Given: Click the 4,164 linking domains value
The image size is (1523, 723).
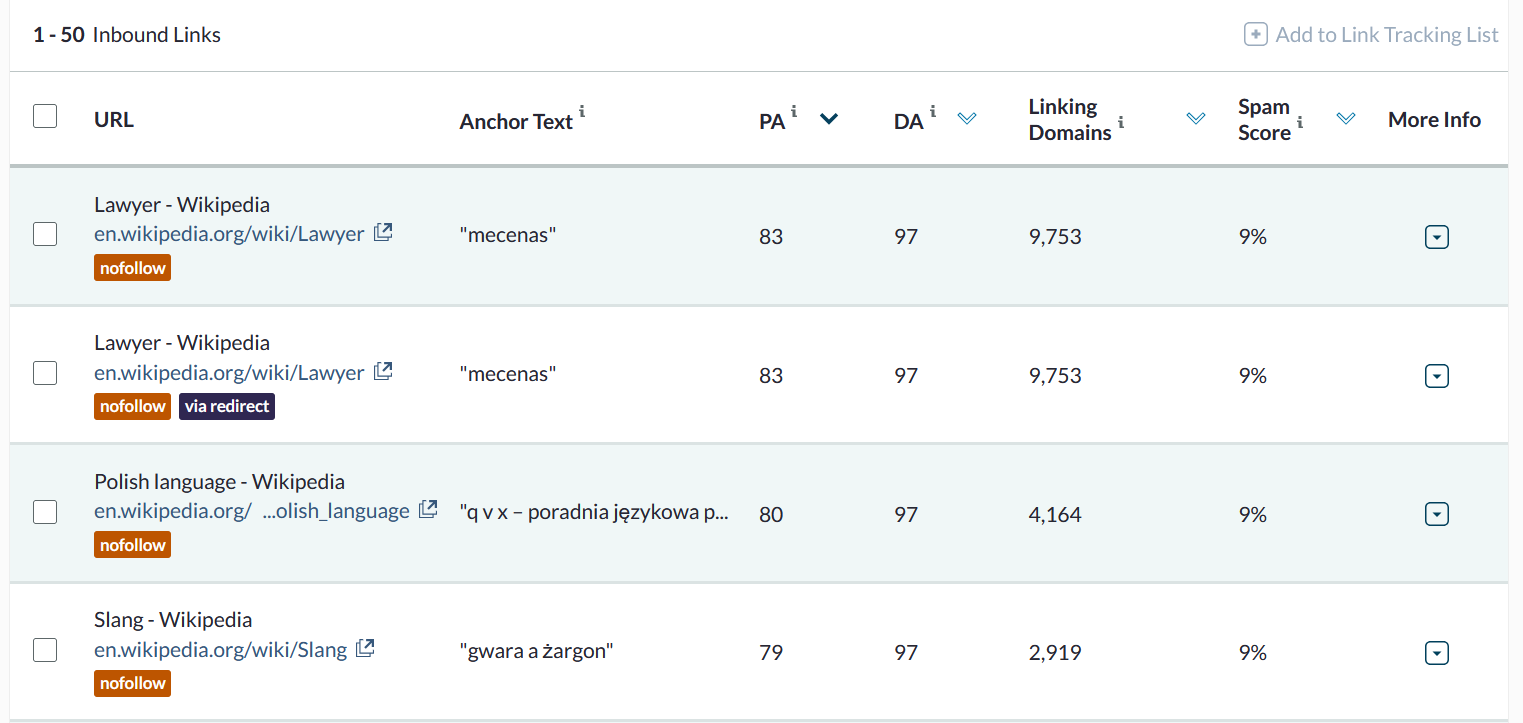Looking at the screenshot, I should [1055, 515].
